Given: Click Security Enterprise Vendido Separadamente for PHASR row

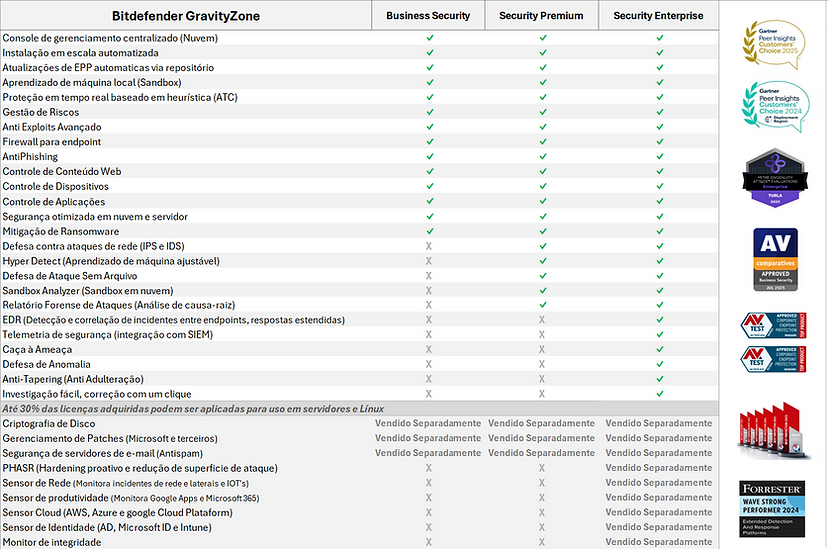Looking at the screenshot, I should coord(658,468).
